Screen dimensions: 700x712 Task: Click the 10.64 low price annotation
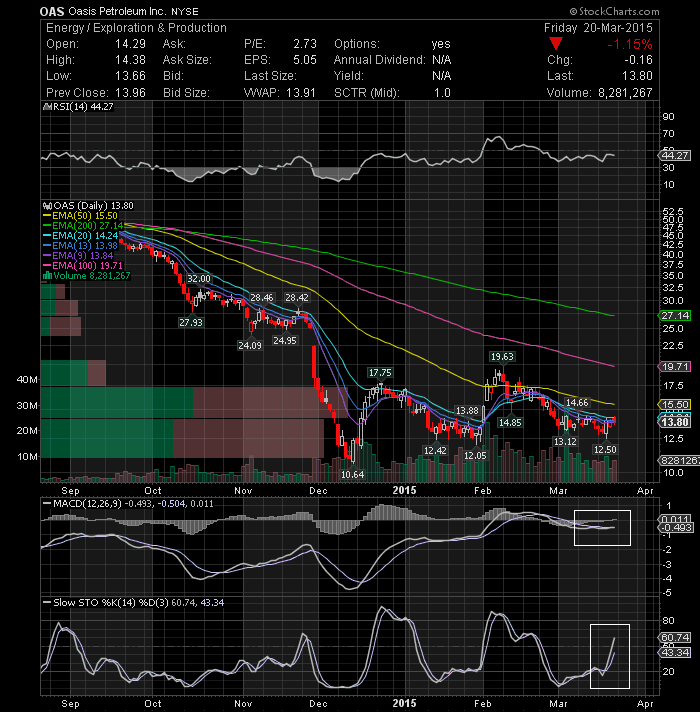click(x=352, y=475)
